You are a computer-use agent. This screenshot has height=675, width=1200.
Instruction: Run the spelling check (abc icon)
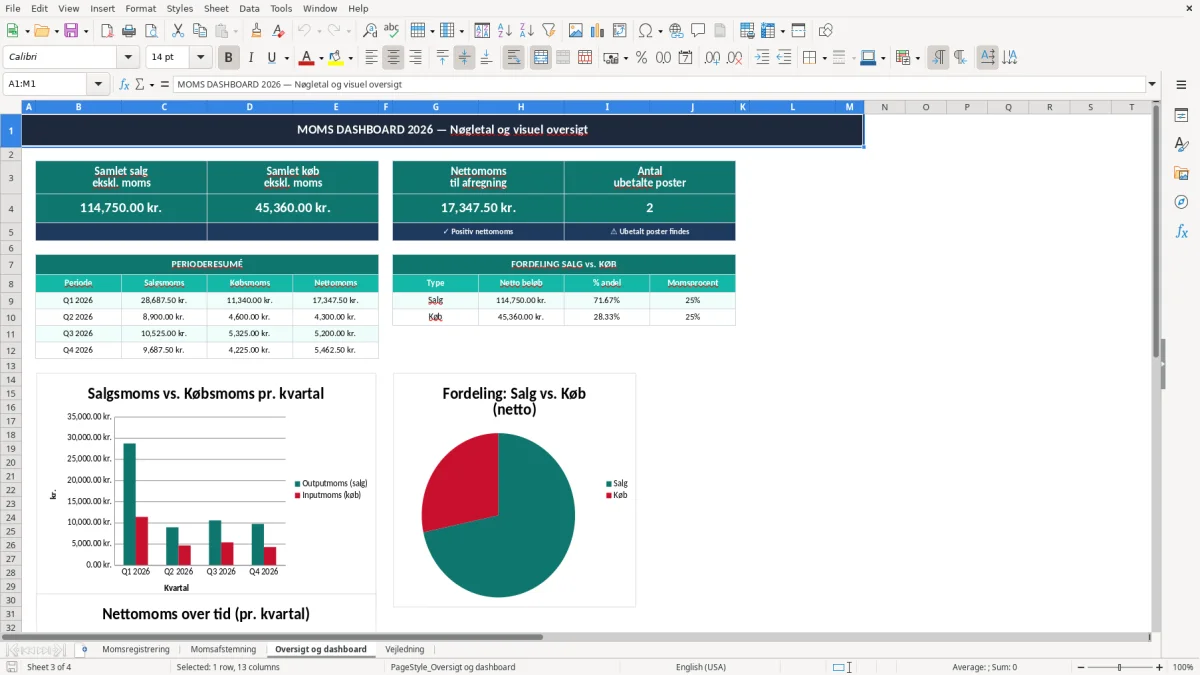coord(392,31)
